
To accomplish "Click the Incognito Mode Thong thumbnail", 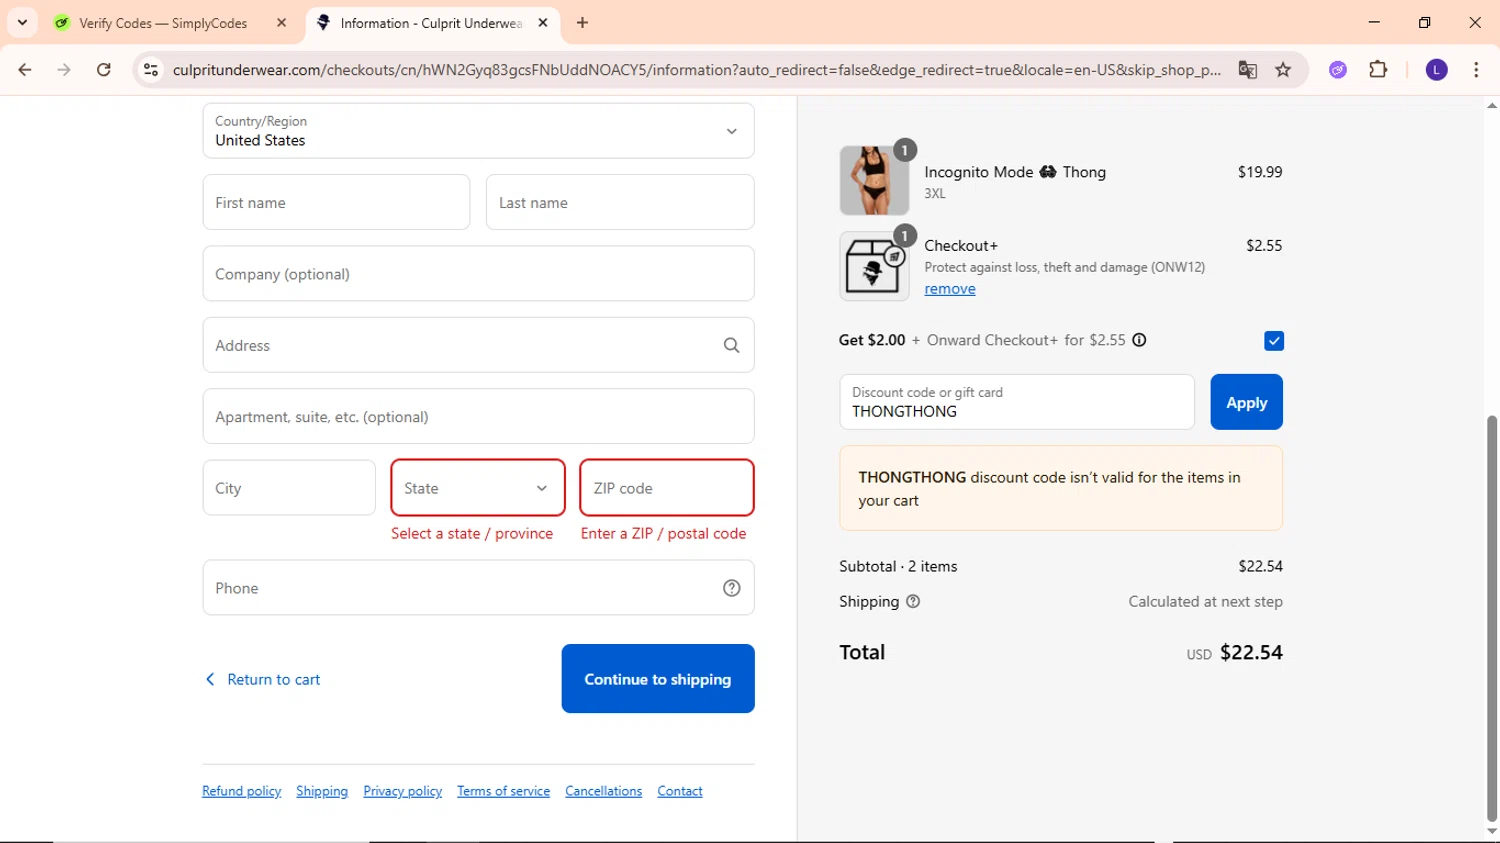I will click(874, 181).
